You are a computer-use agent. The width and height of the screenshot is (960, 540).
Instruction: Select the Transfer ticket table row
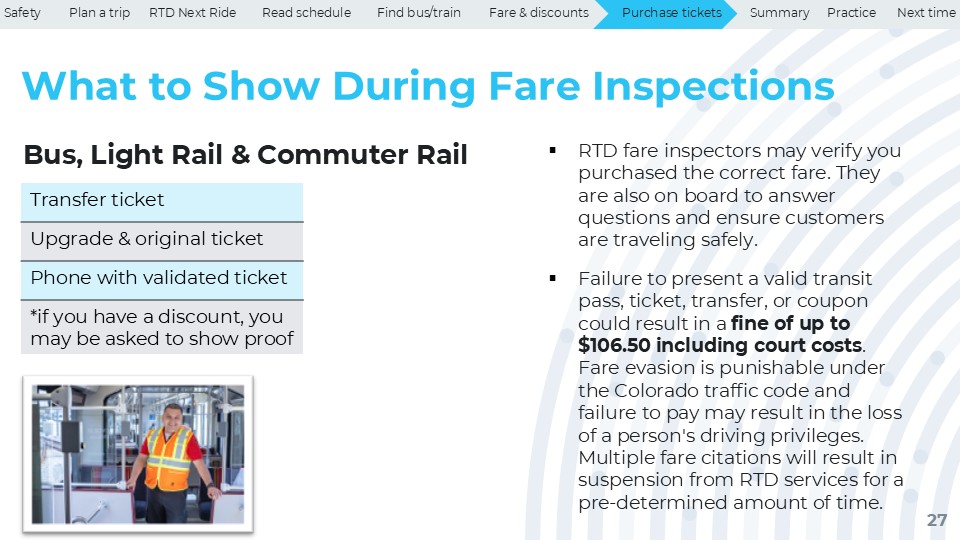[x=162, y=201]
